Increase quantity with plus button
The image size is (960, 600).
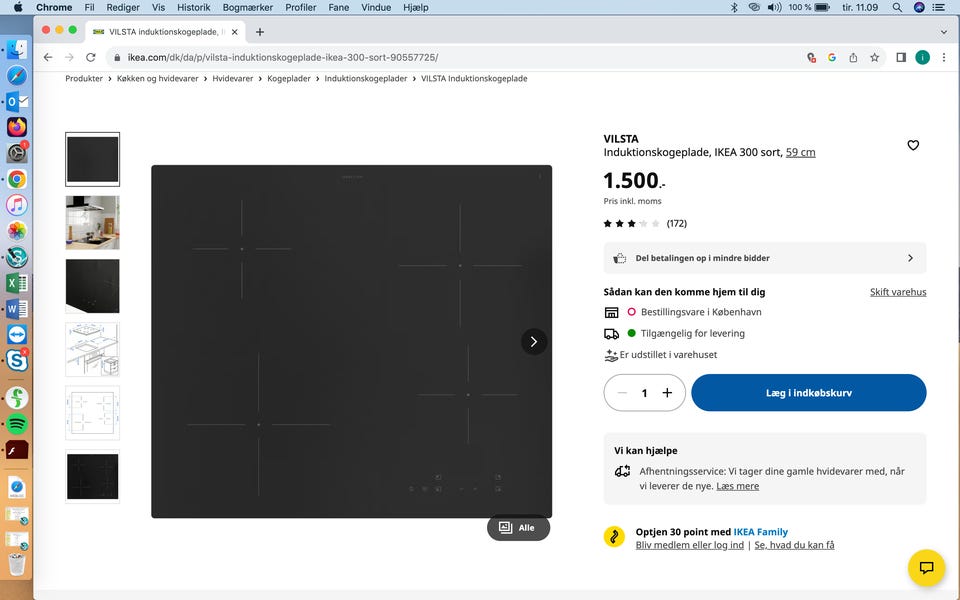click(667, 393)
